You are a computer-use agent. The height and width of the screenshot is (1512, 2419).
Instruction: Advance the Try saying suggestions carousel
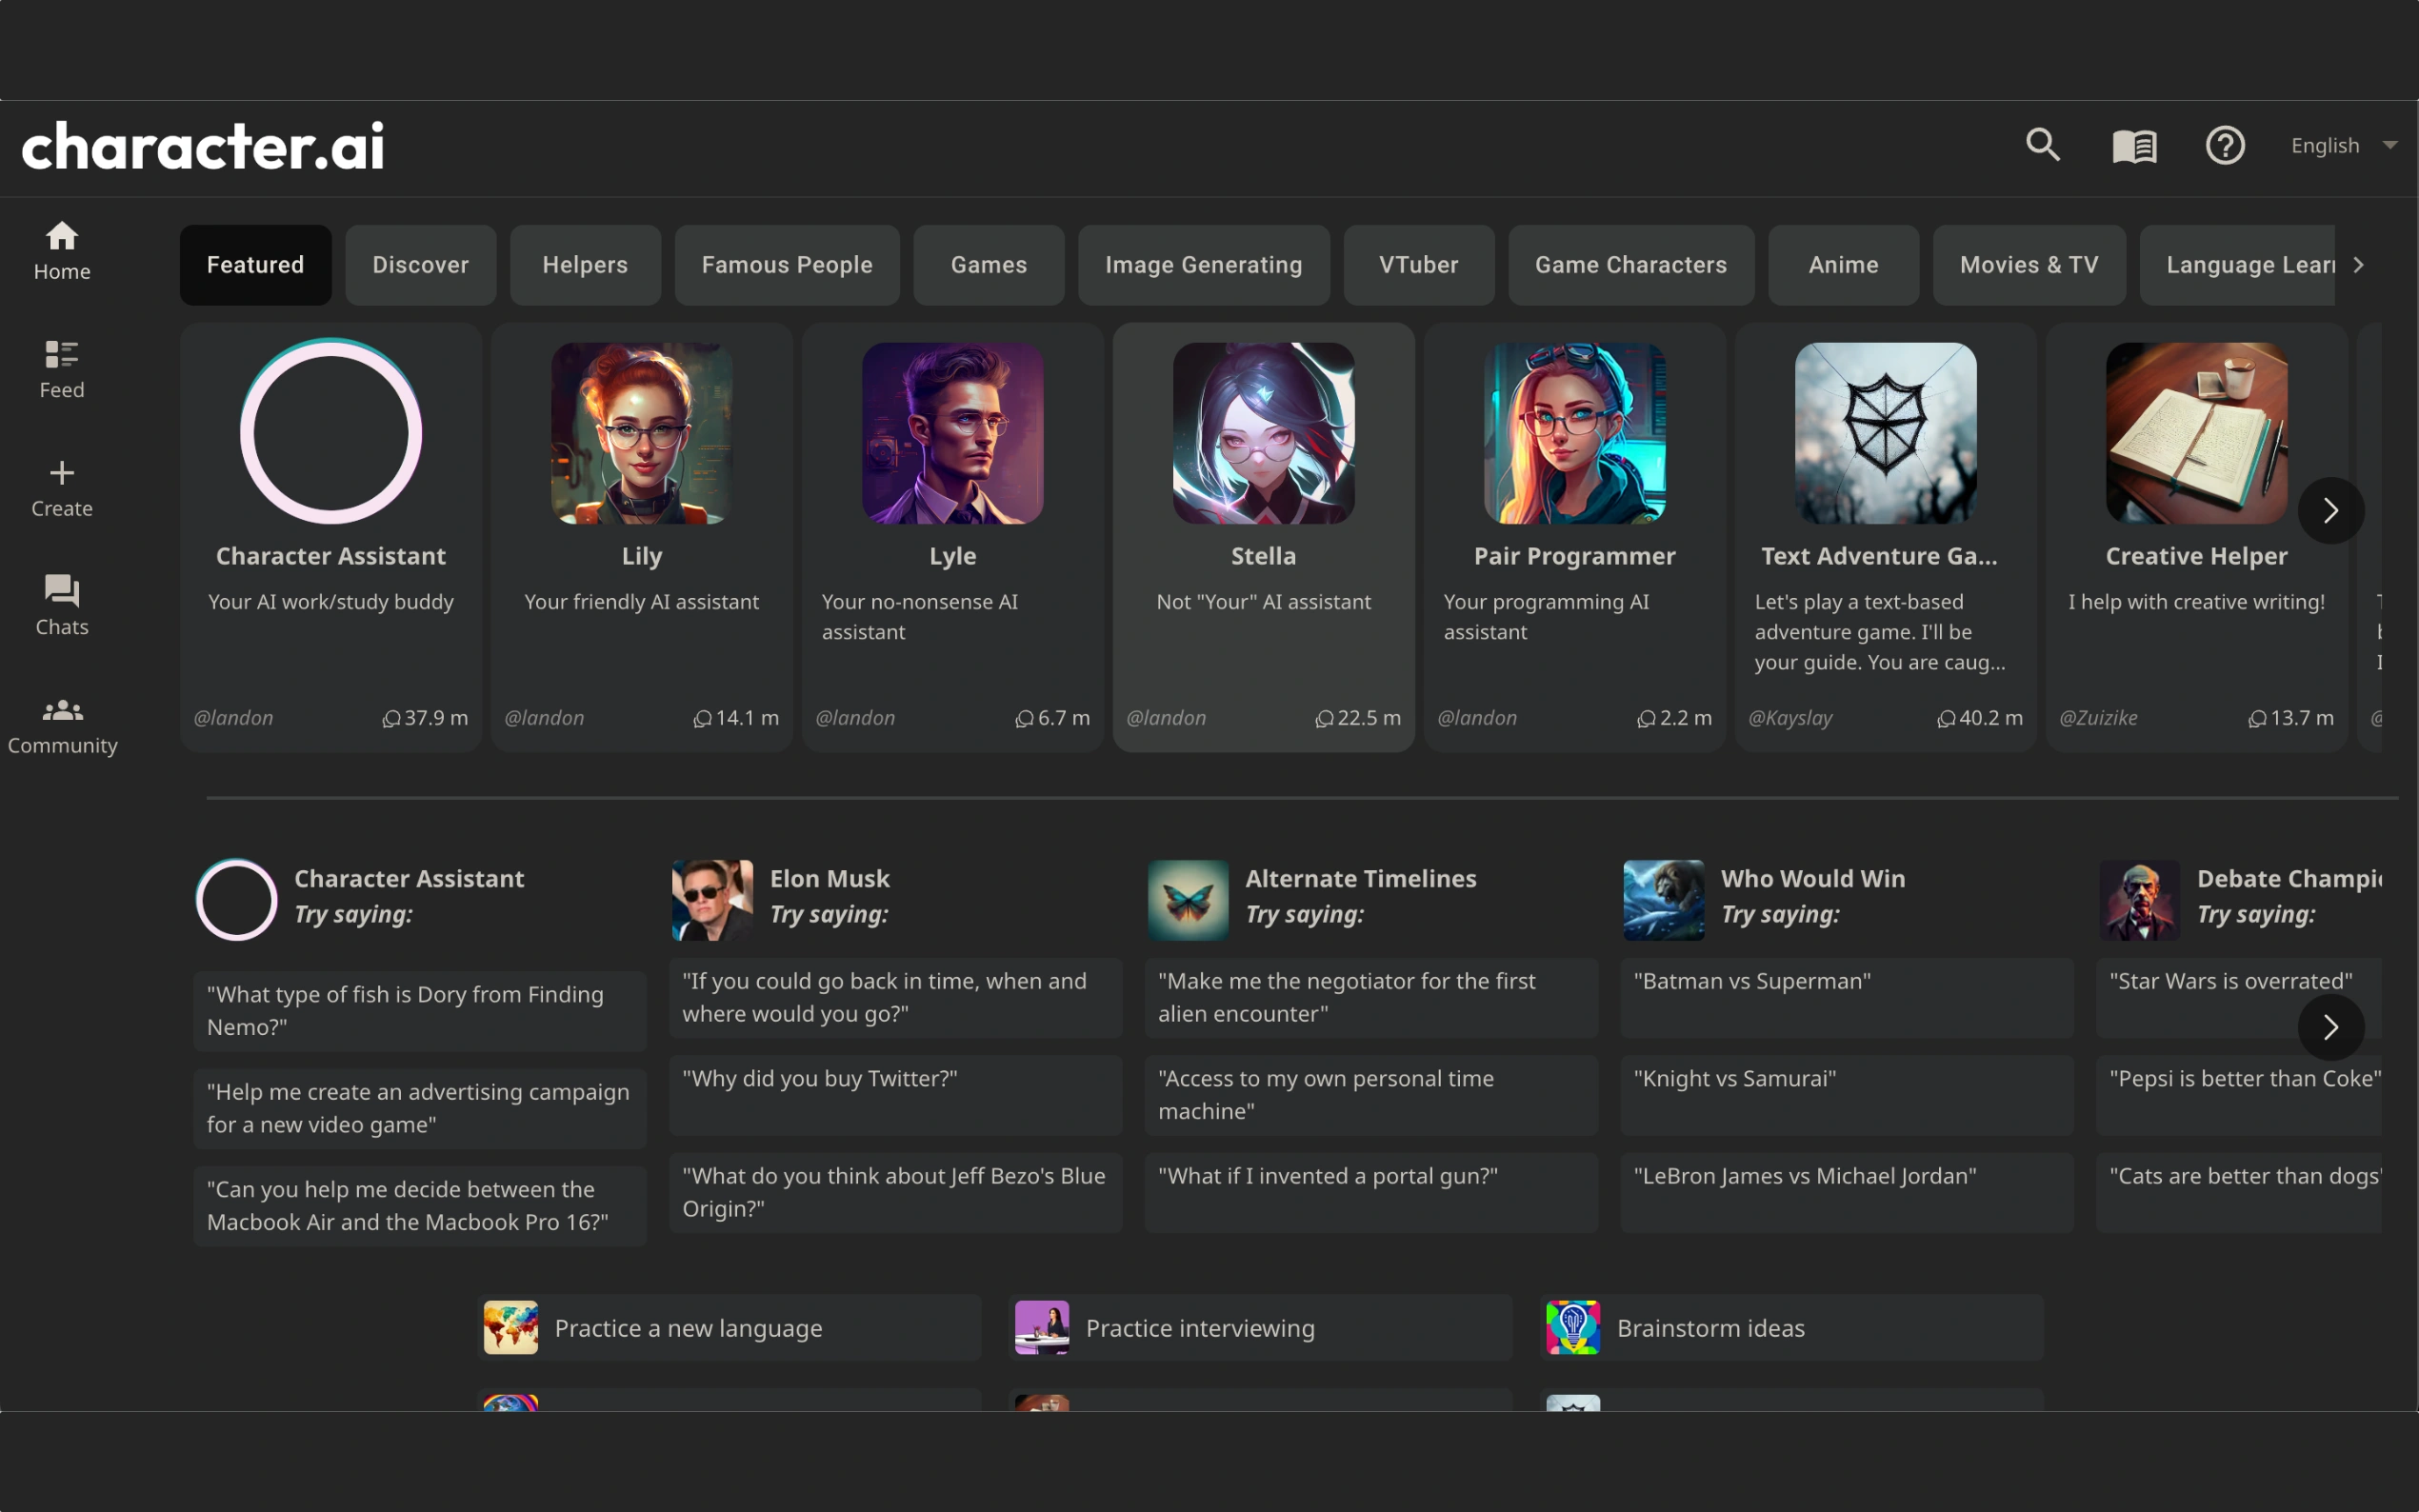click(x=2330, y=1027)
